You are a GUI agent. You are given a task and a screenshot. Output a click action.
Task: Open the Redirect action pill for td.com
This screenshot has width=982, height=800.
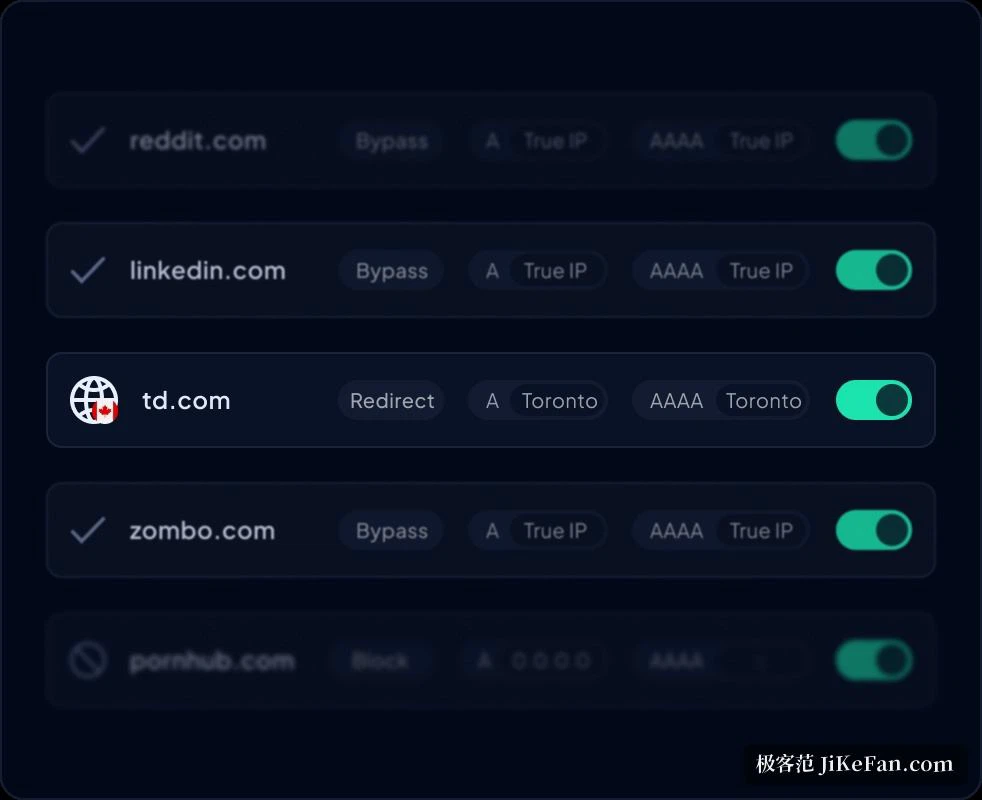pos(392,400)
